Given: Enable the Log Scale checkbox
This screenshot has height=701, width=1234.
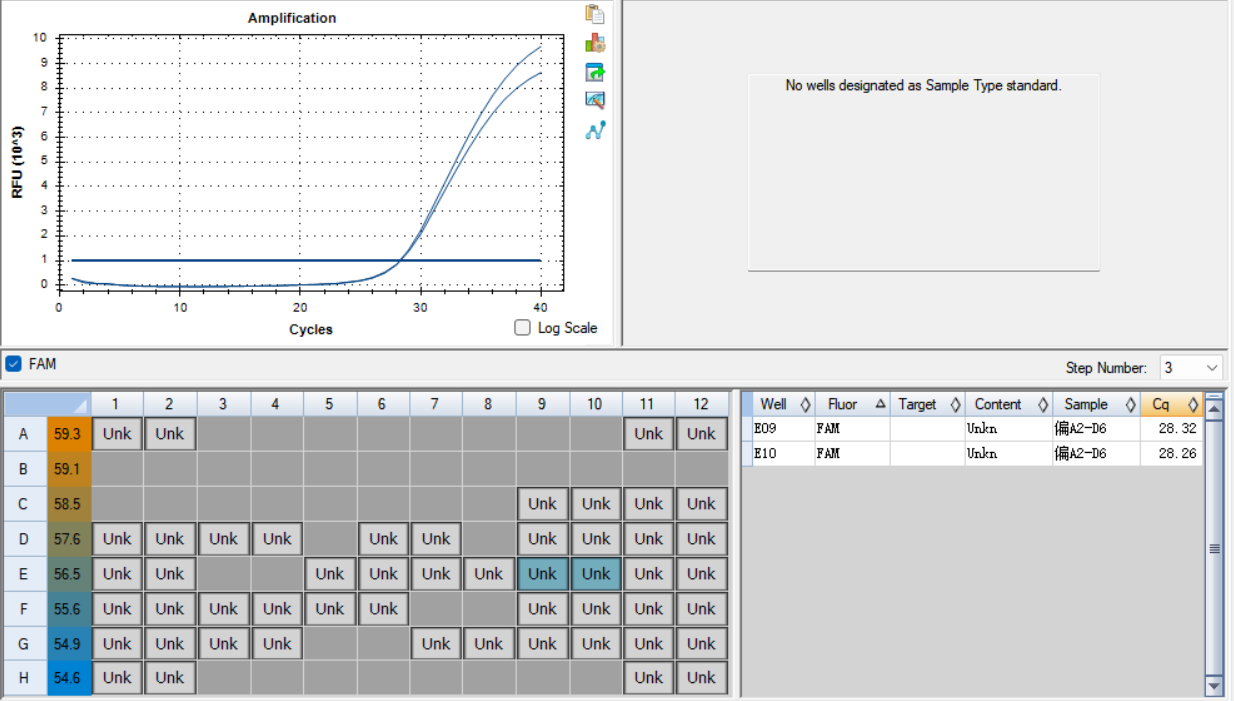Looking at the screenshot, I should point(522,328).
